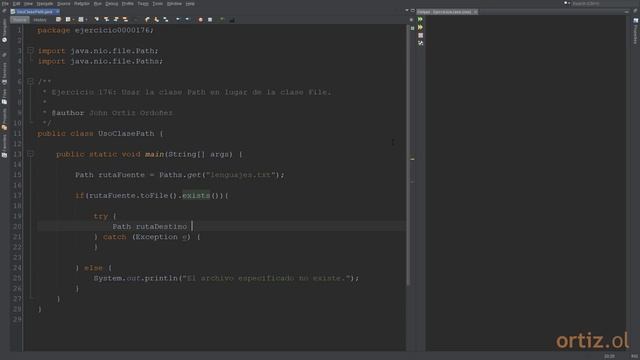The image size is (640, 360).
Task: Open editor documents list dropdown arrow
Action: coord(407,11)
